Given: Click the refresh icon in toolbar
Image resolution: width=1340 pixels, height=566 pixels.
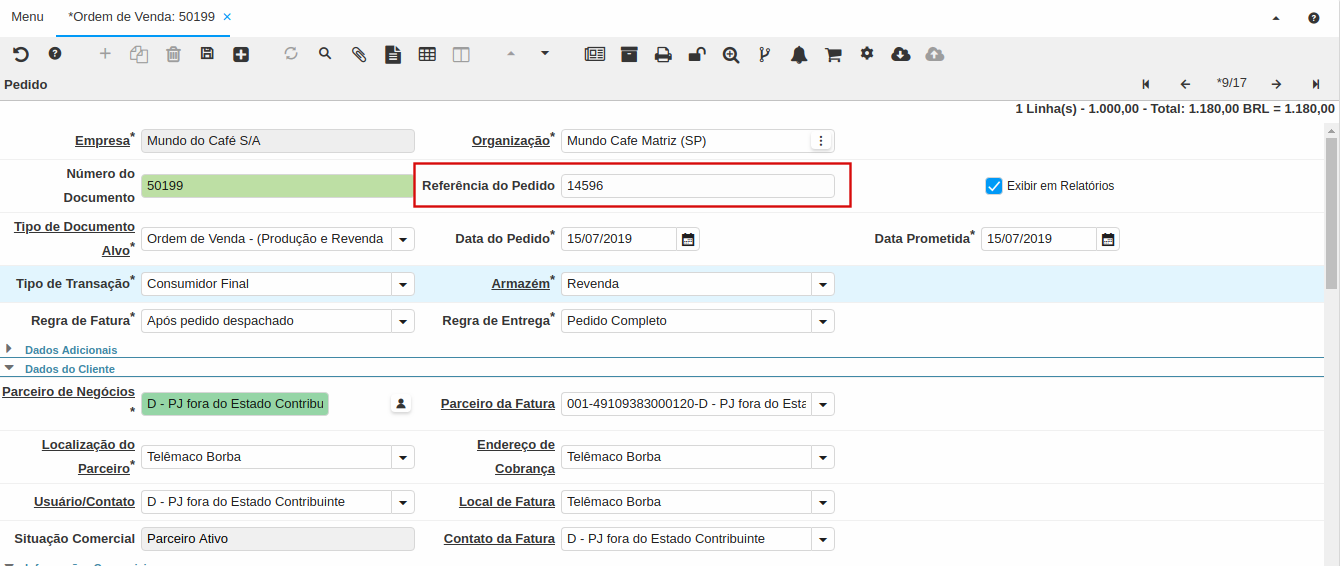Looking at the screenshot, I should [291, 54].
